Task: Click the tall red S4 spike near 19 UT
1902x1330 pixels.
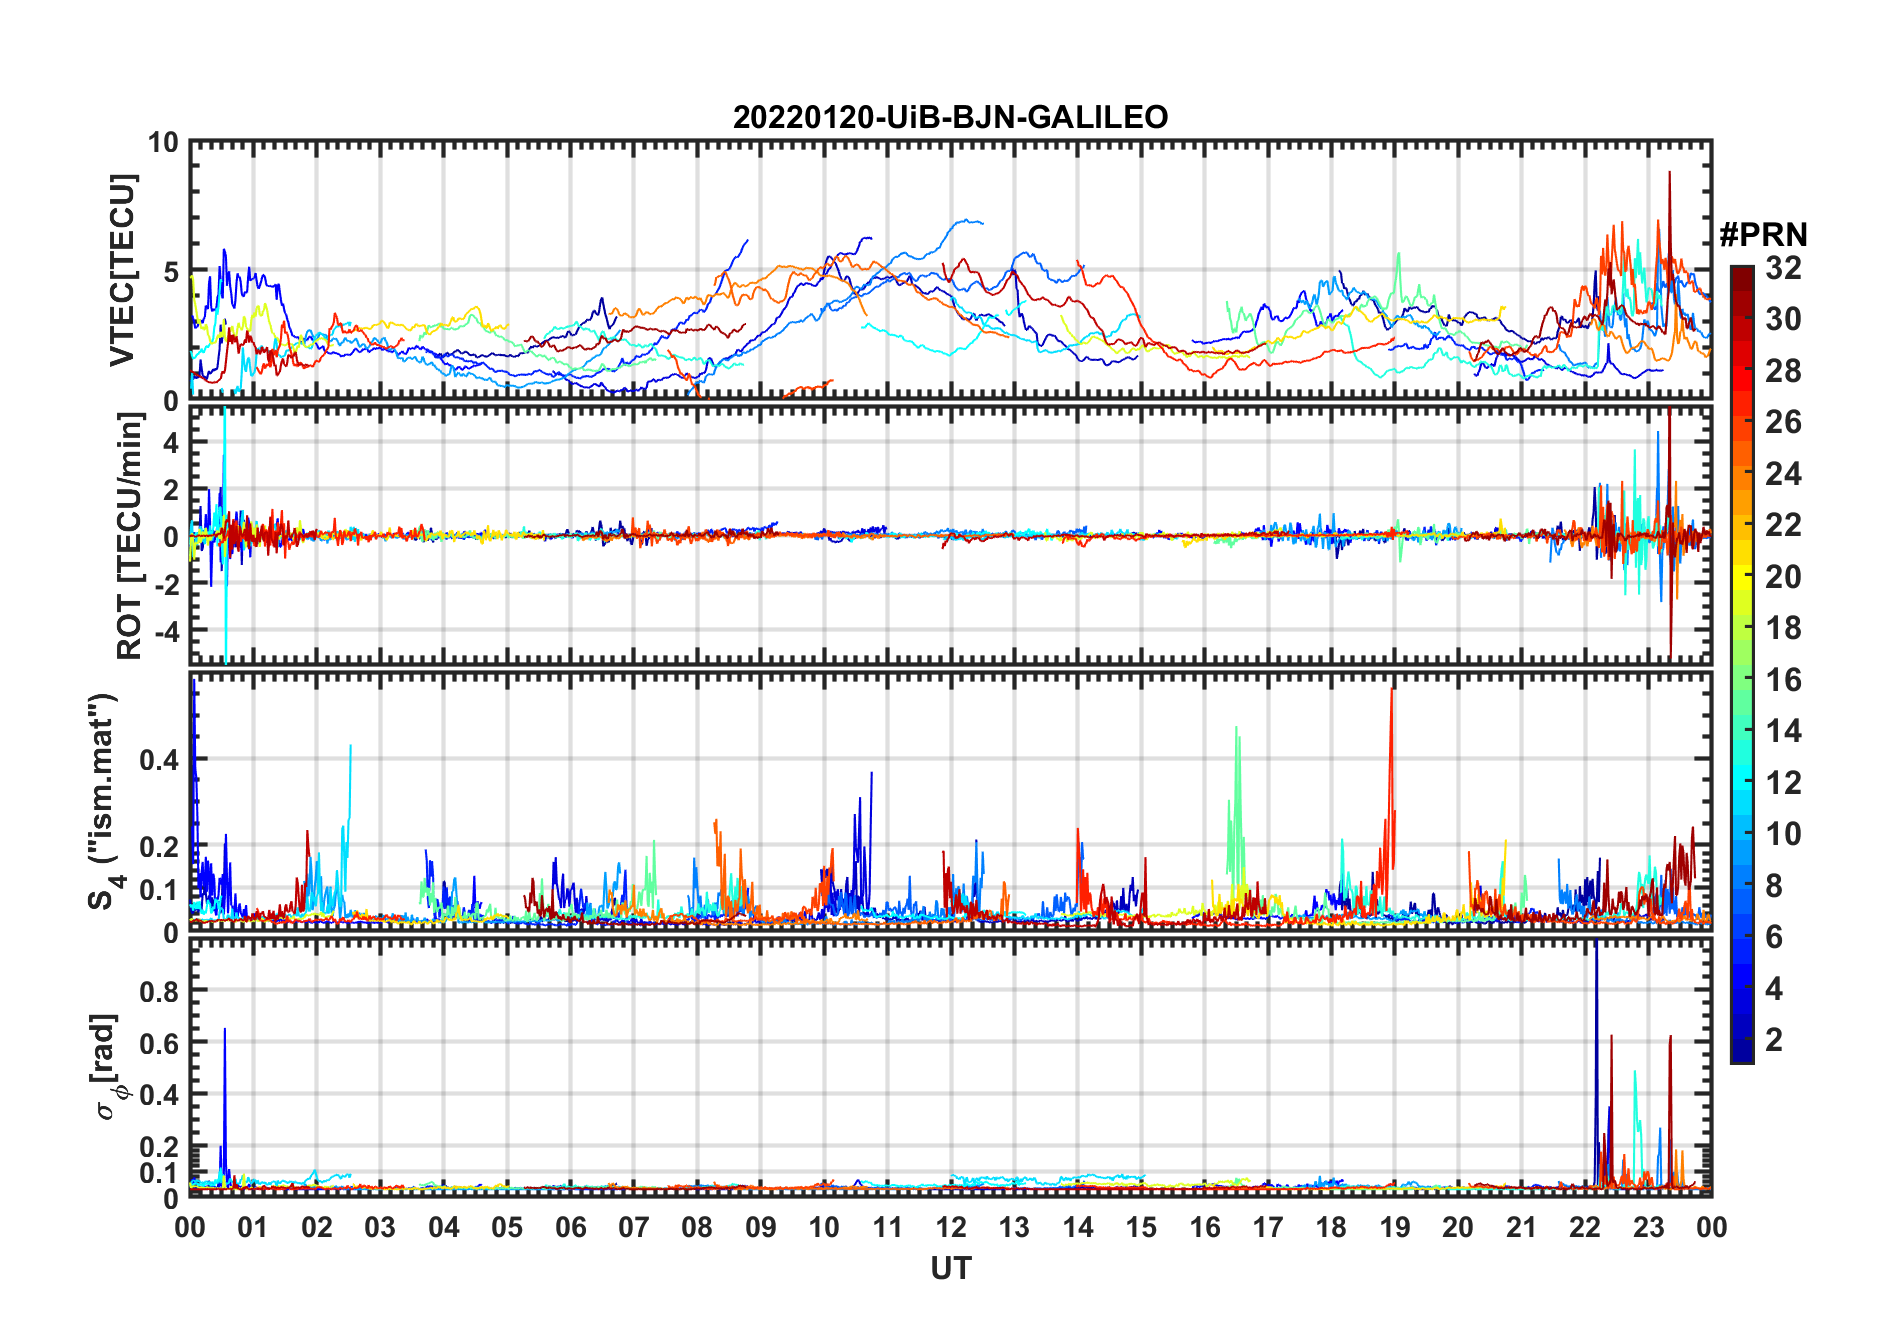Action: click(1391, 760)
